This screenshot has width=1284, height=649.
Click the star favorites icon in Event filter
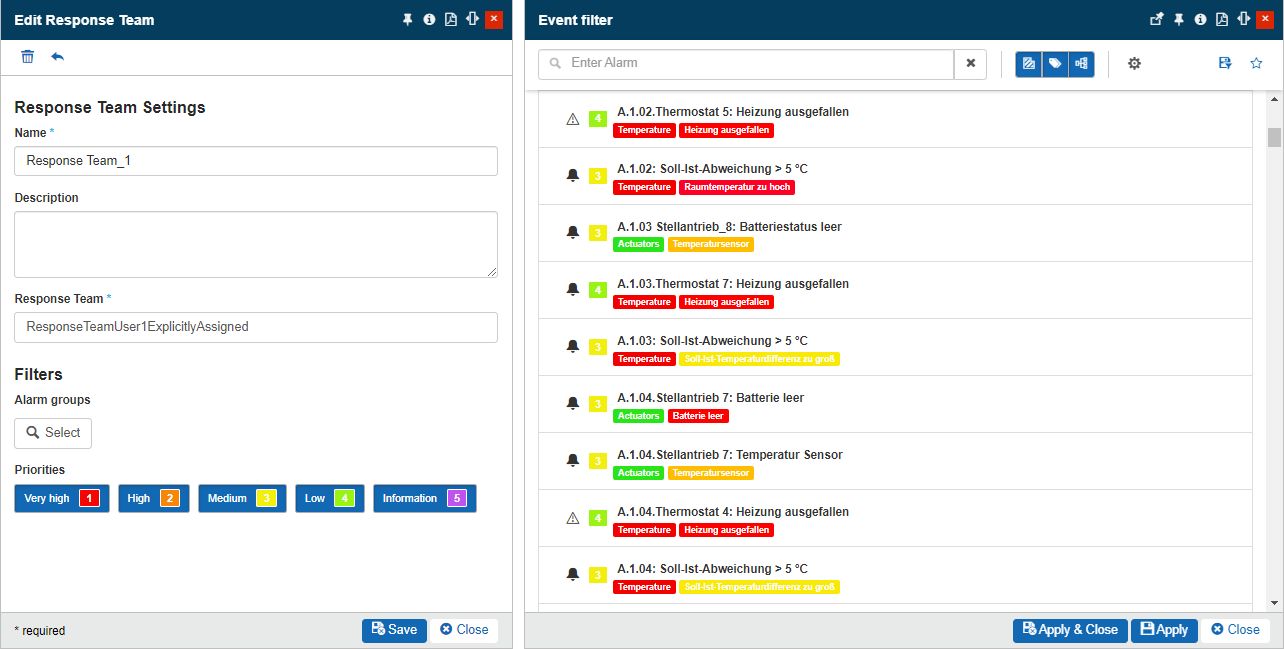click(1256, 64)
